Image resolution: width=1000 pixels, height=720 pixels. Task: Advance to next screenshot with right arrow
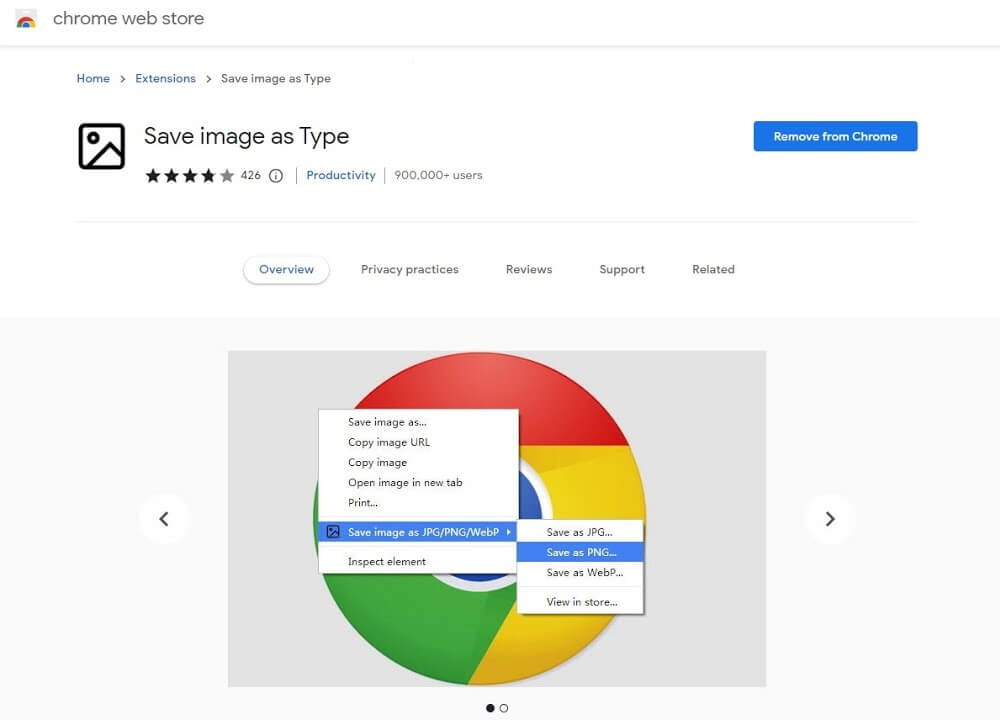pos(829,518)
